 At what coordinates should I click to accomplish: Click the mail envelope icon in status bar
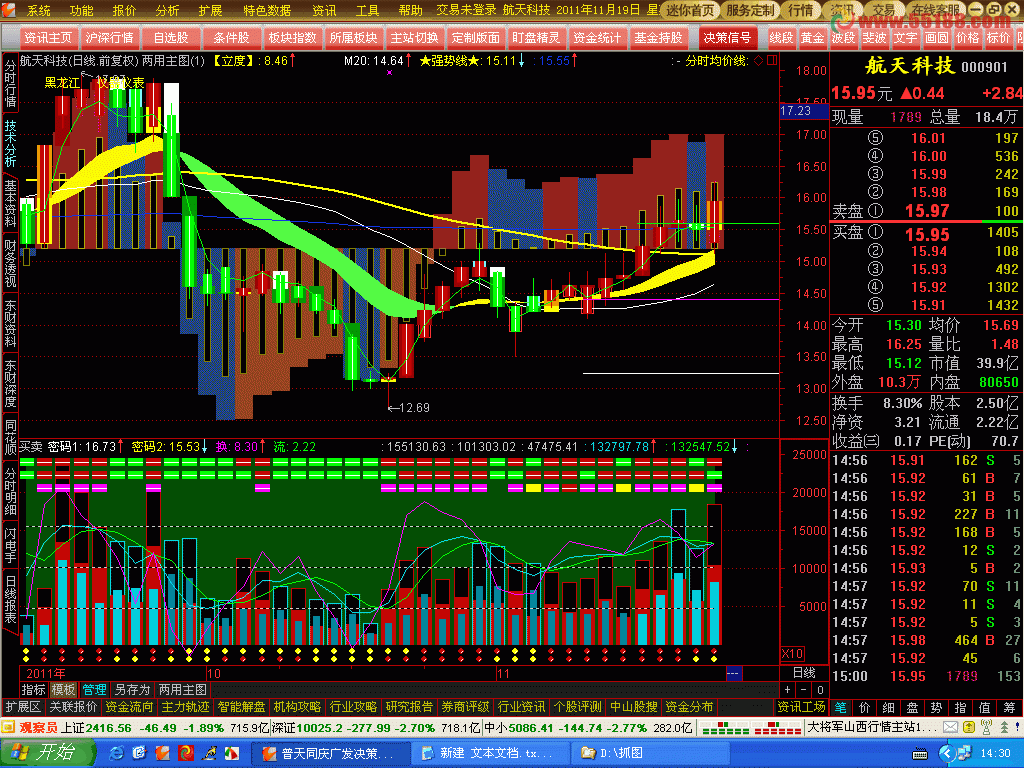click(950, 727)
